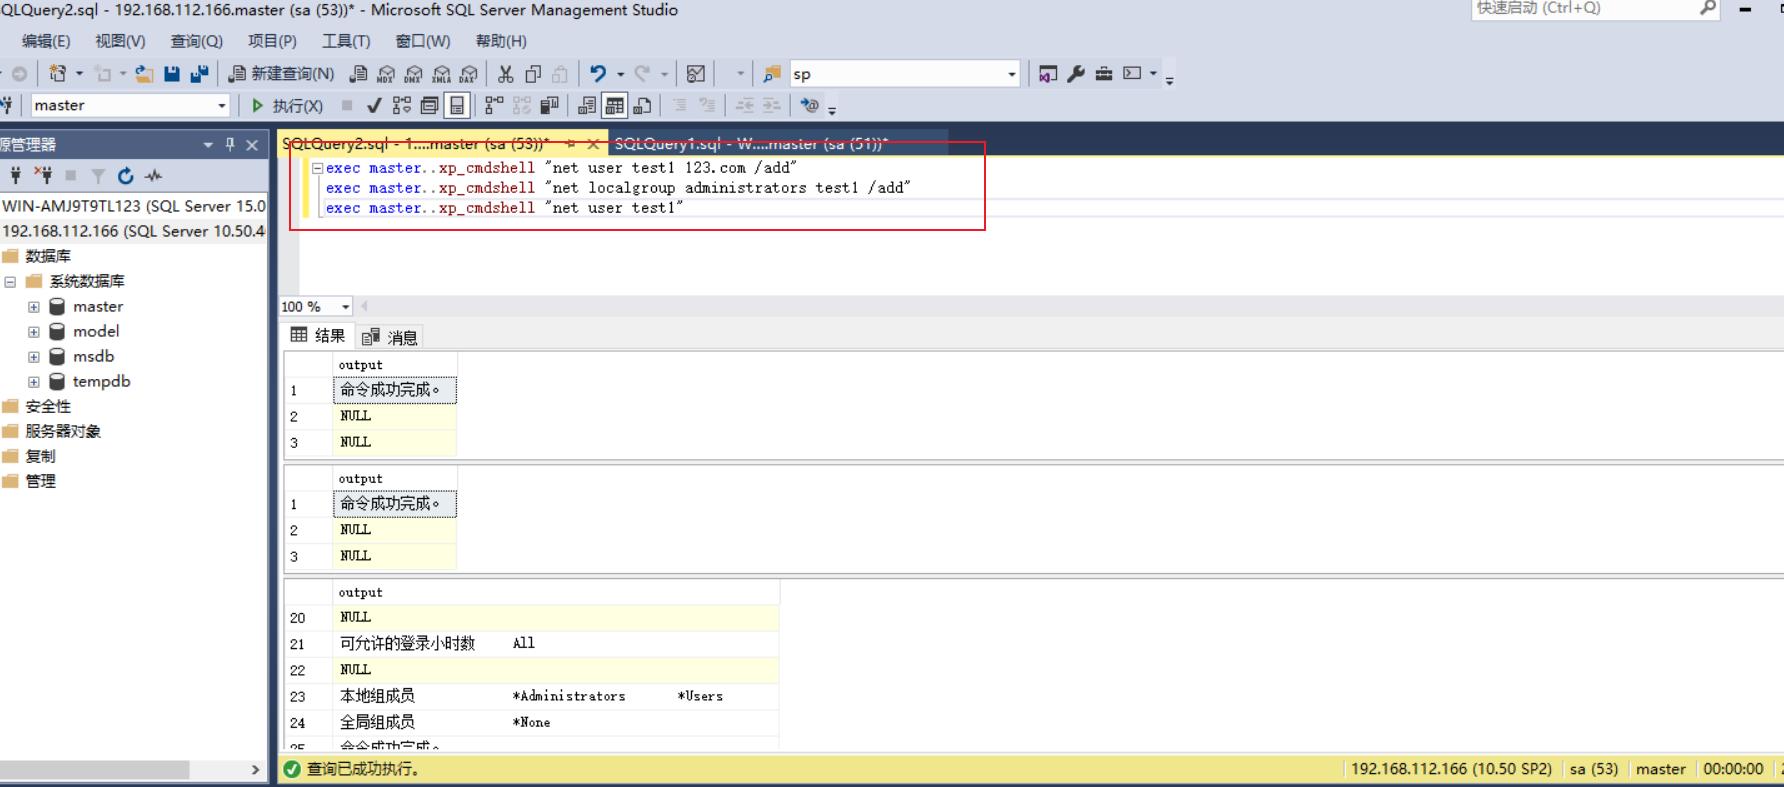Collapse the 系统数据库 folder
Viewport: 1784px width, 787px height.
pyautogui.click(x=10, y=282)
